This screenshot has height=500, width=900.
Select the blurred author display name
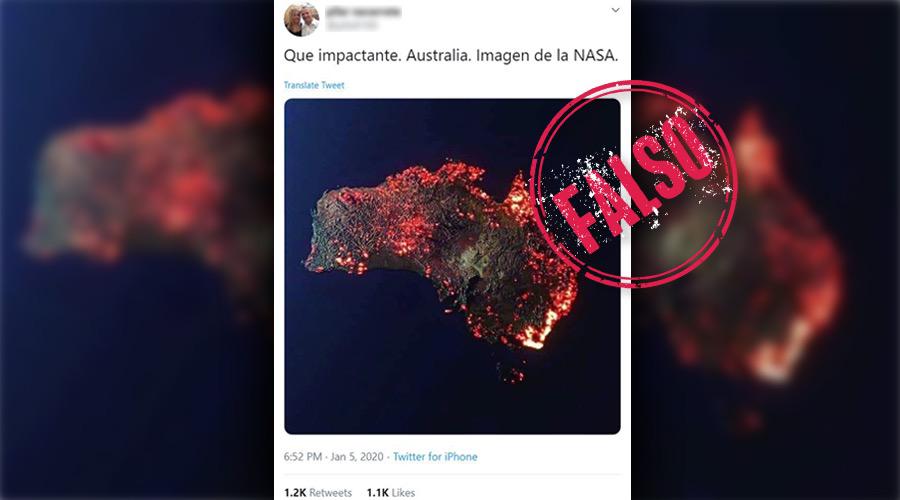tap(363, 12)
